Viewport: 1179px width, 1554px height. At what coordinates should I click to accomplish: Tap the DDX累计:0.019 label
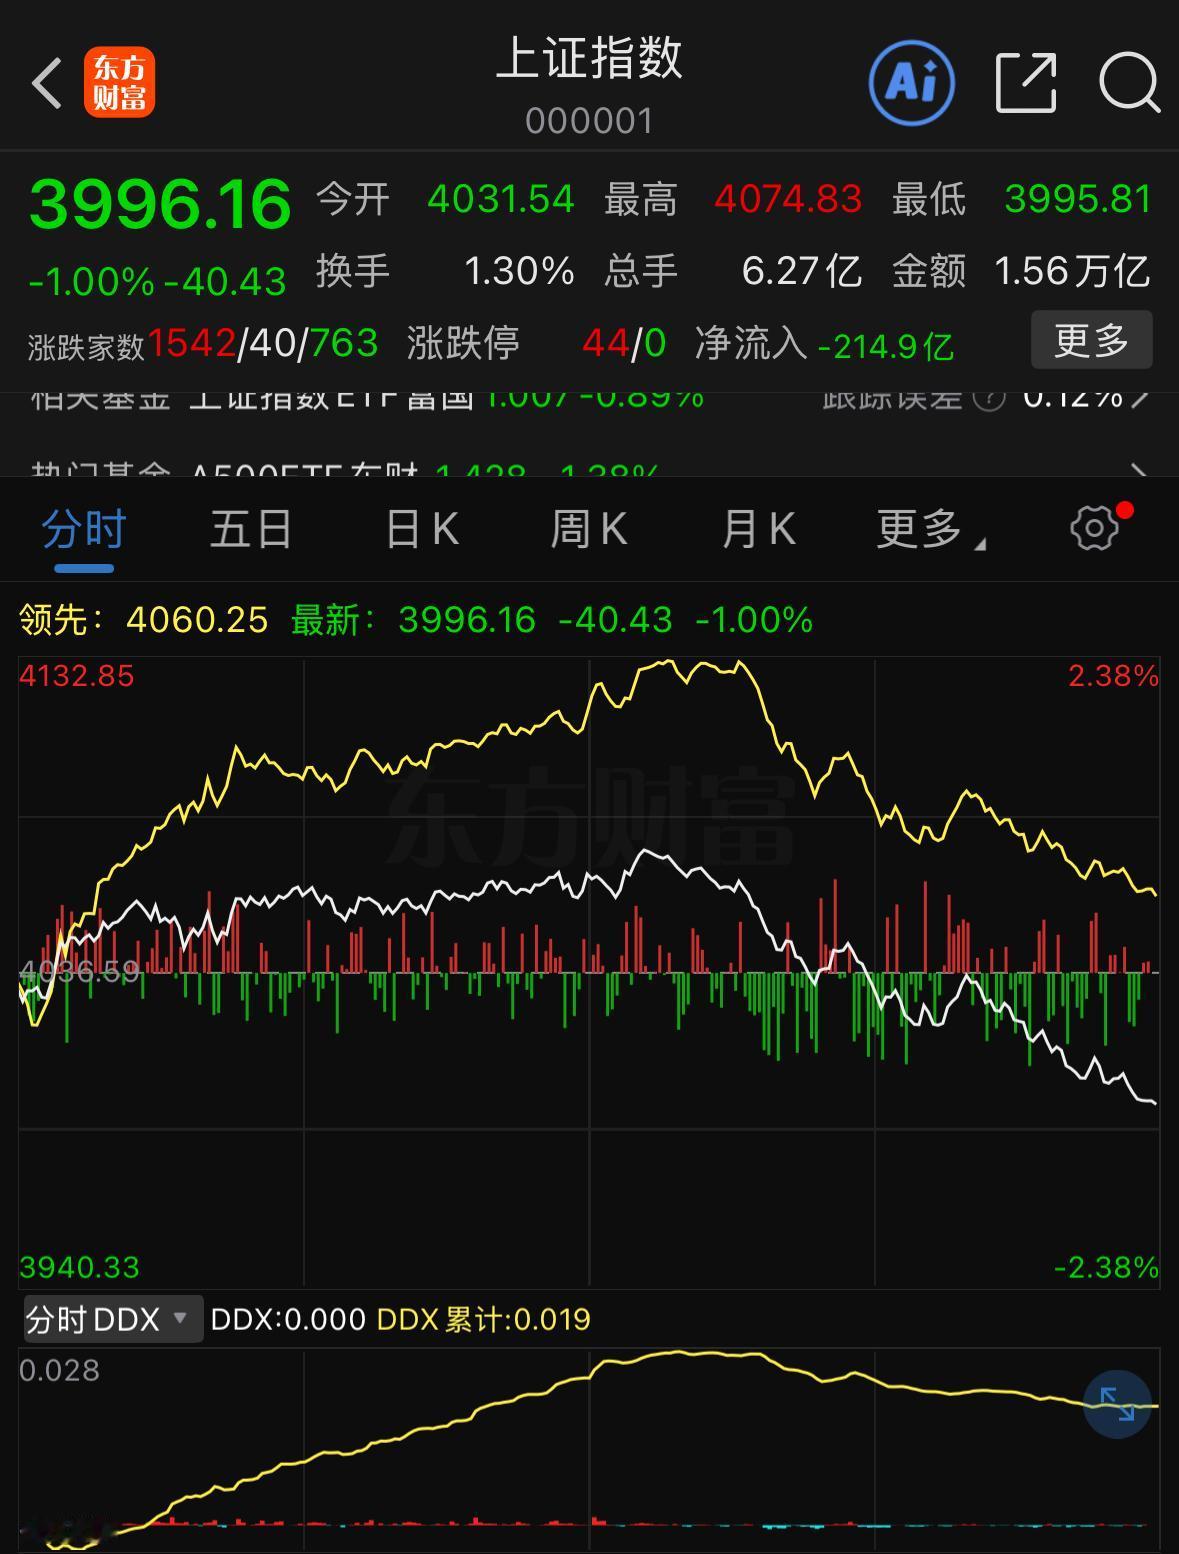(483, 1319)
